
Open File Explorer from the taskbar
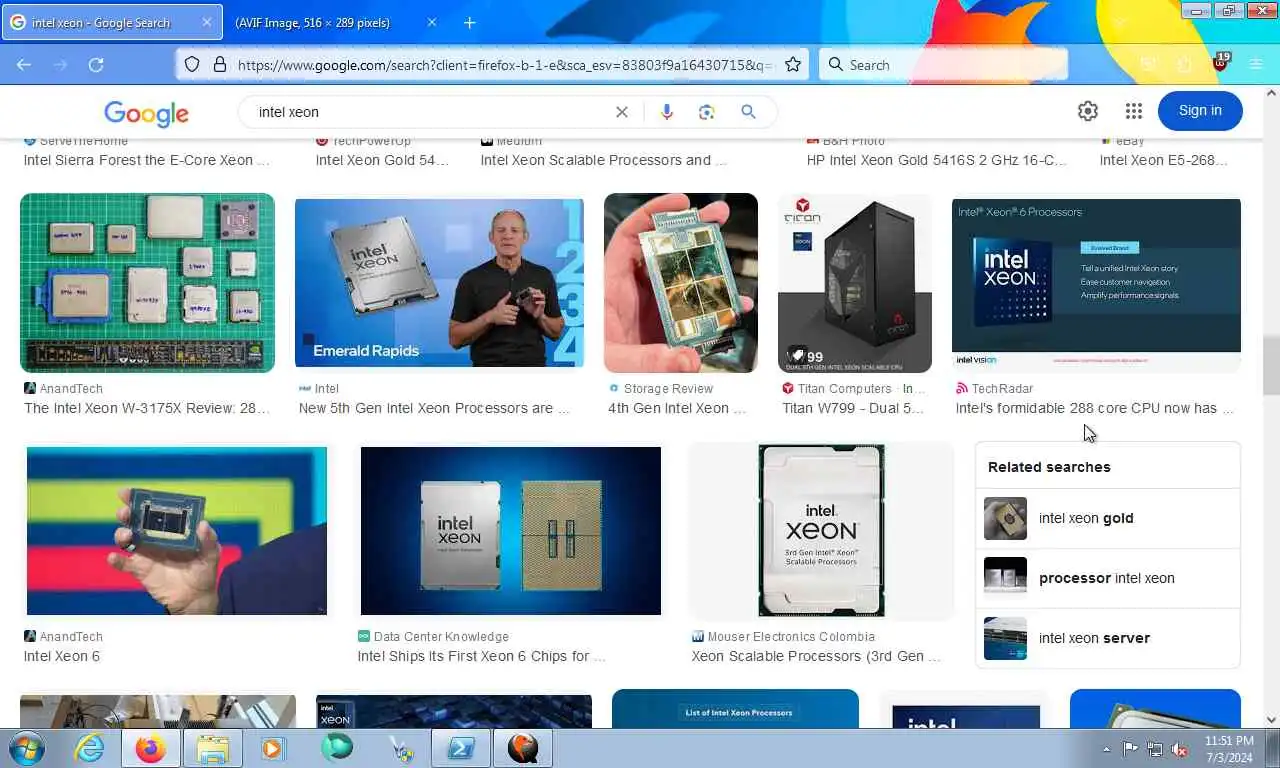[213, 748]
